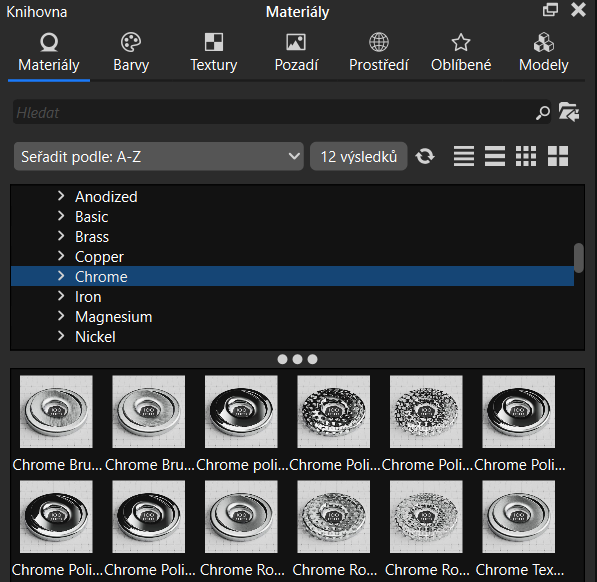Image resolution: width=597 pixels, height=582 pixels.
Task: Open the Prostředí tab
Action: (378, 53)
